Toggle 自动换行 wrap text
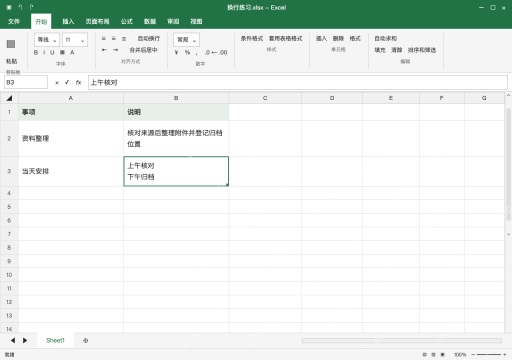 pyautogui.click(x=149, y=39)
